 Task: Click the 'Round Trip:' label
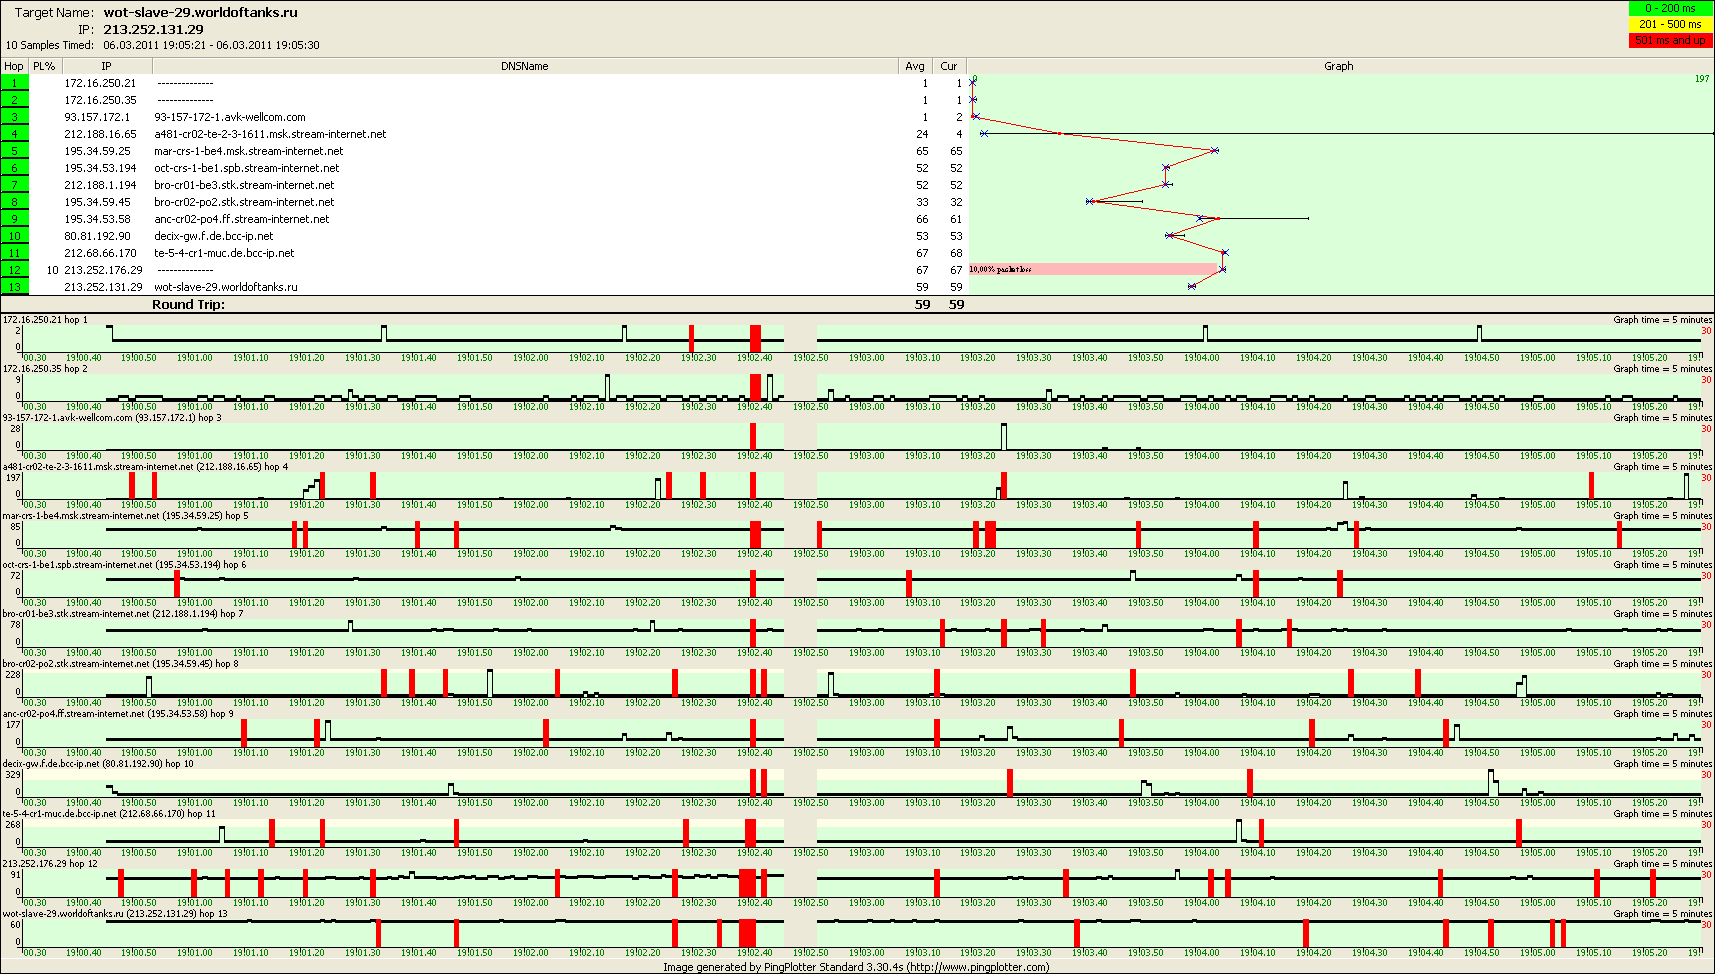188,304
